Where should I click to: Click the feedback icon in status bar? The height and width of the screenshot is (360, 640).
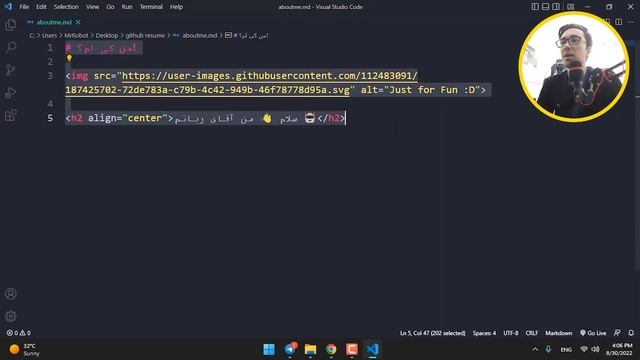click(617, 333)
